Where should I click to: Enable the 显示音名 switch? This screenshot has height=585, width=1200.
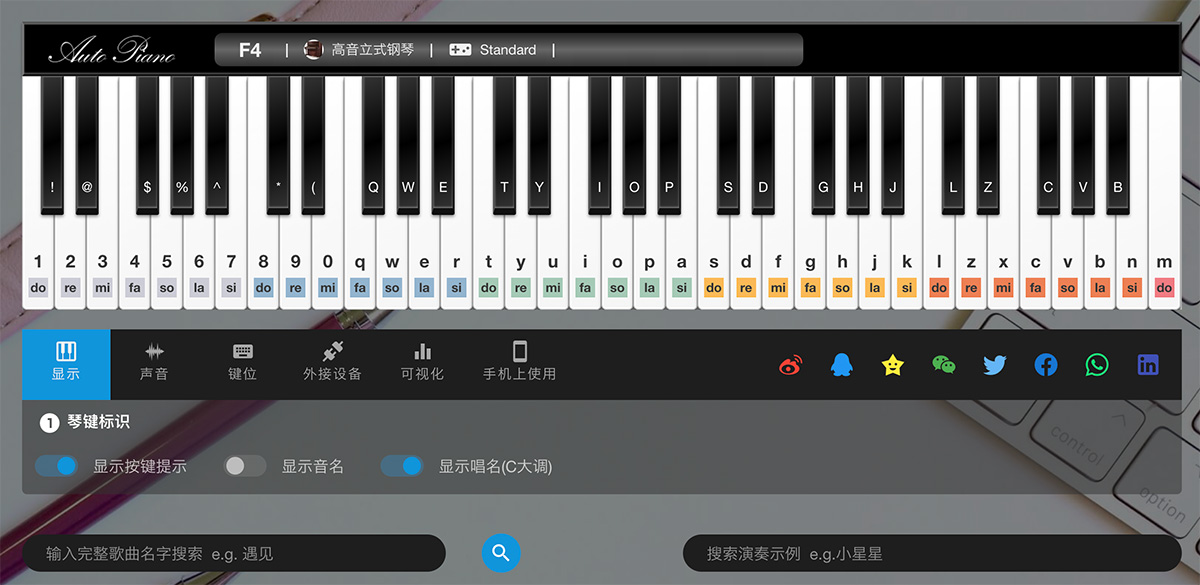[x=245, y=466]
